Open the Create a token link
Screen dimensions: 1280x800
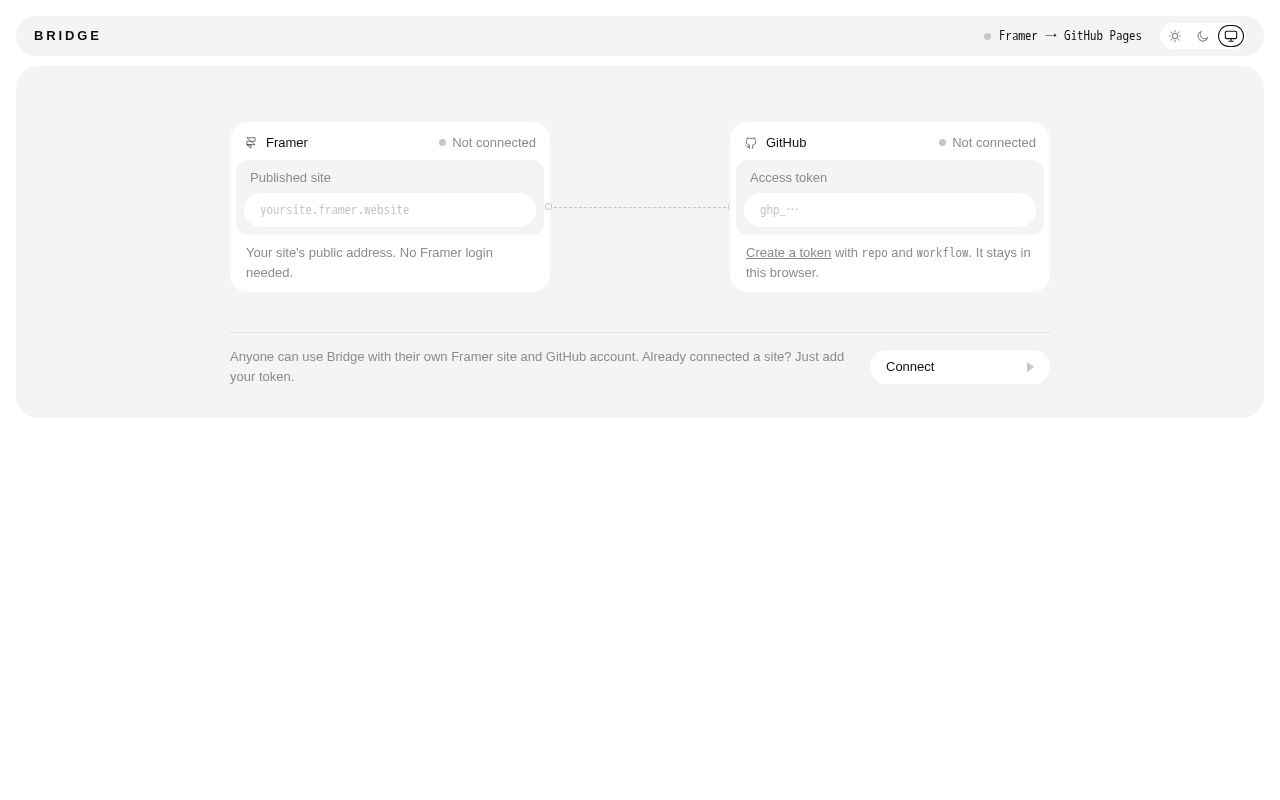[x=788, y=253]
